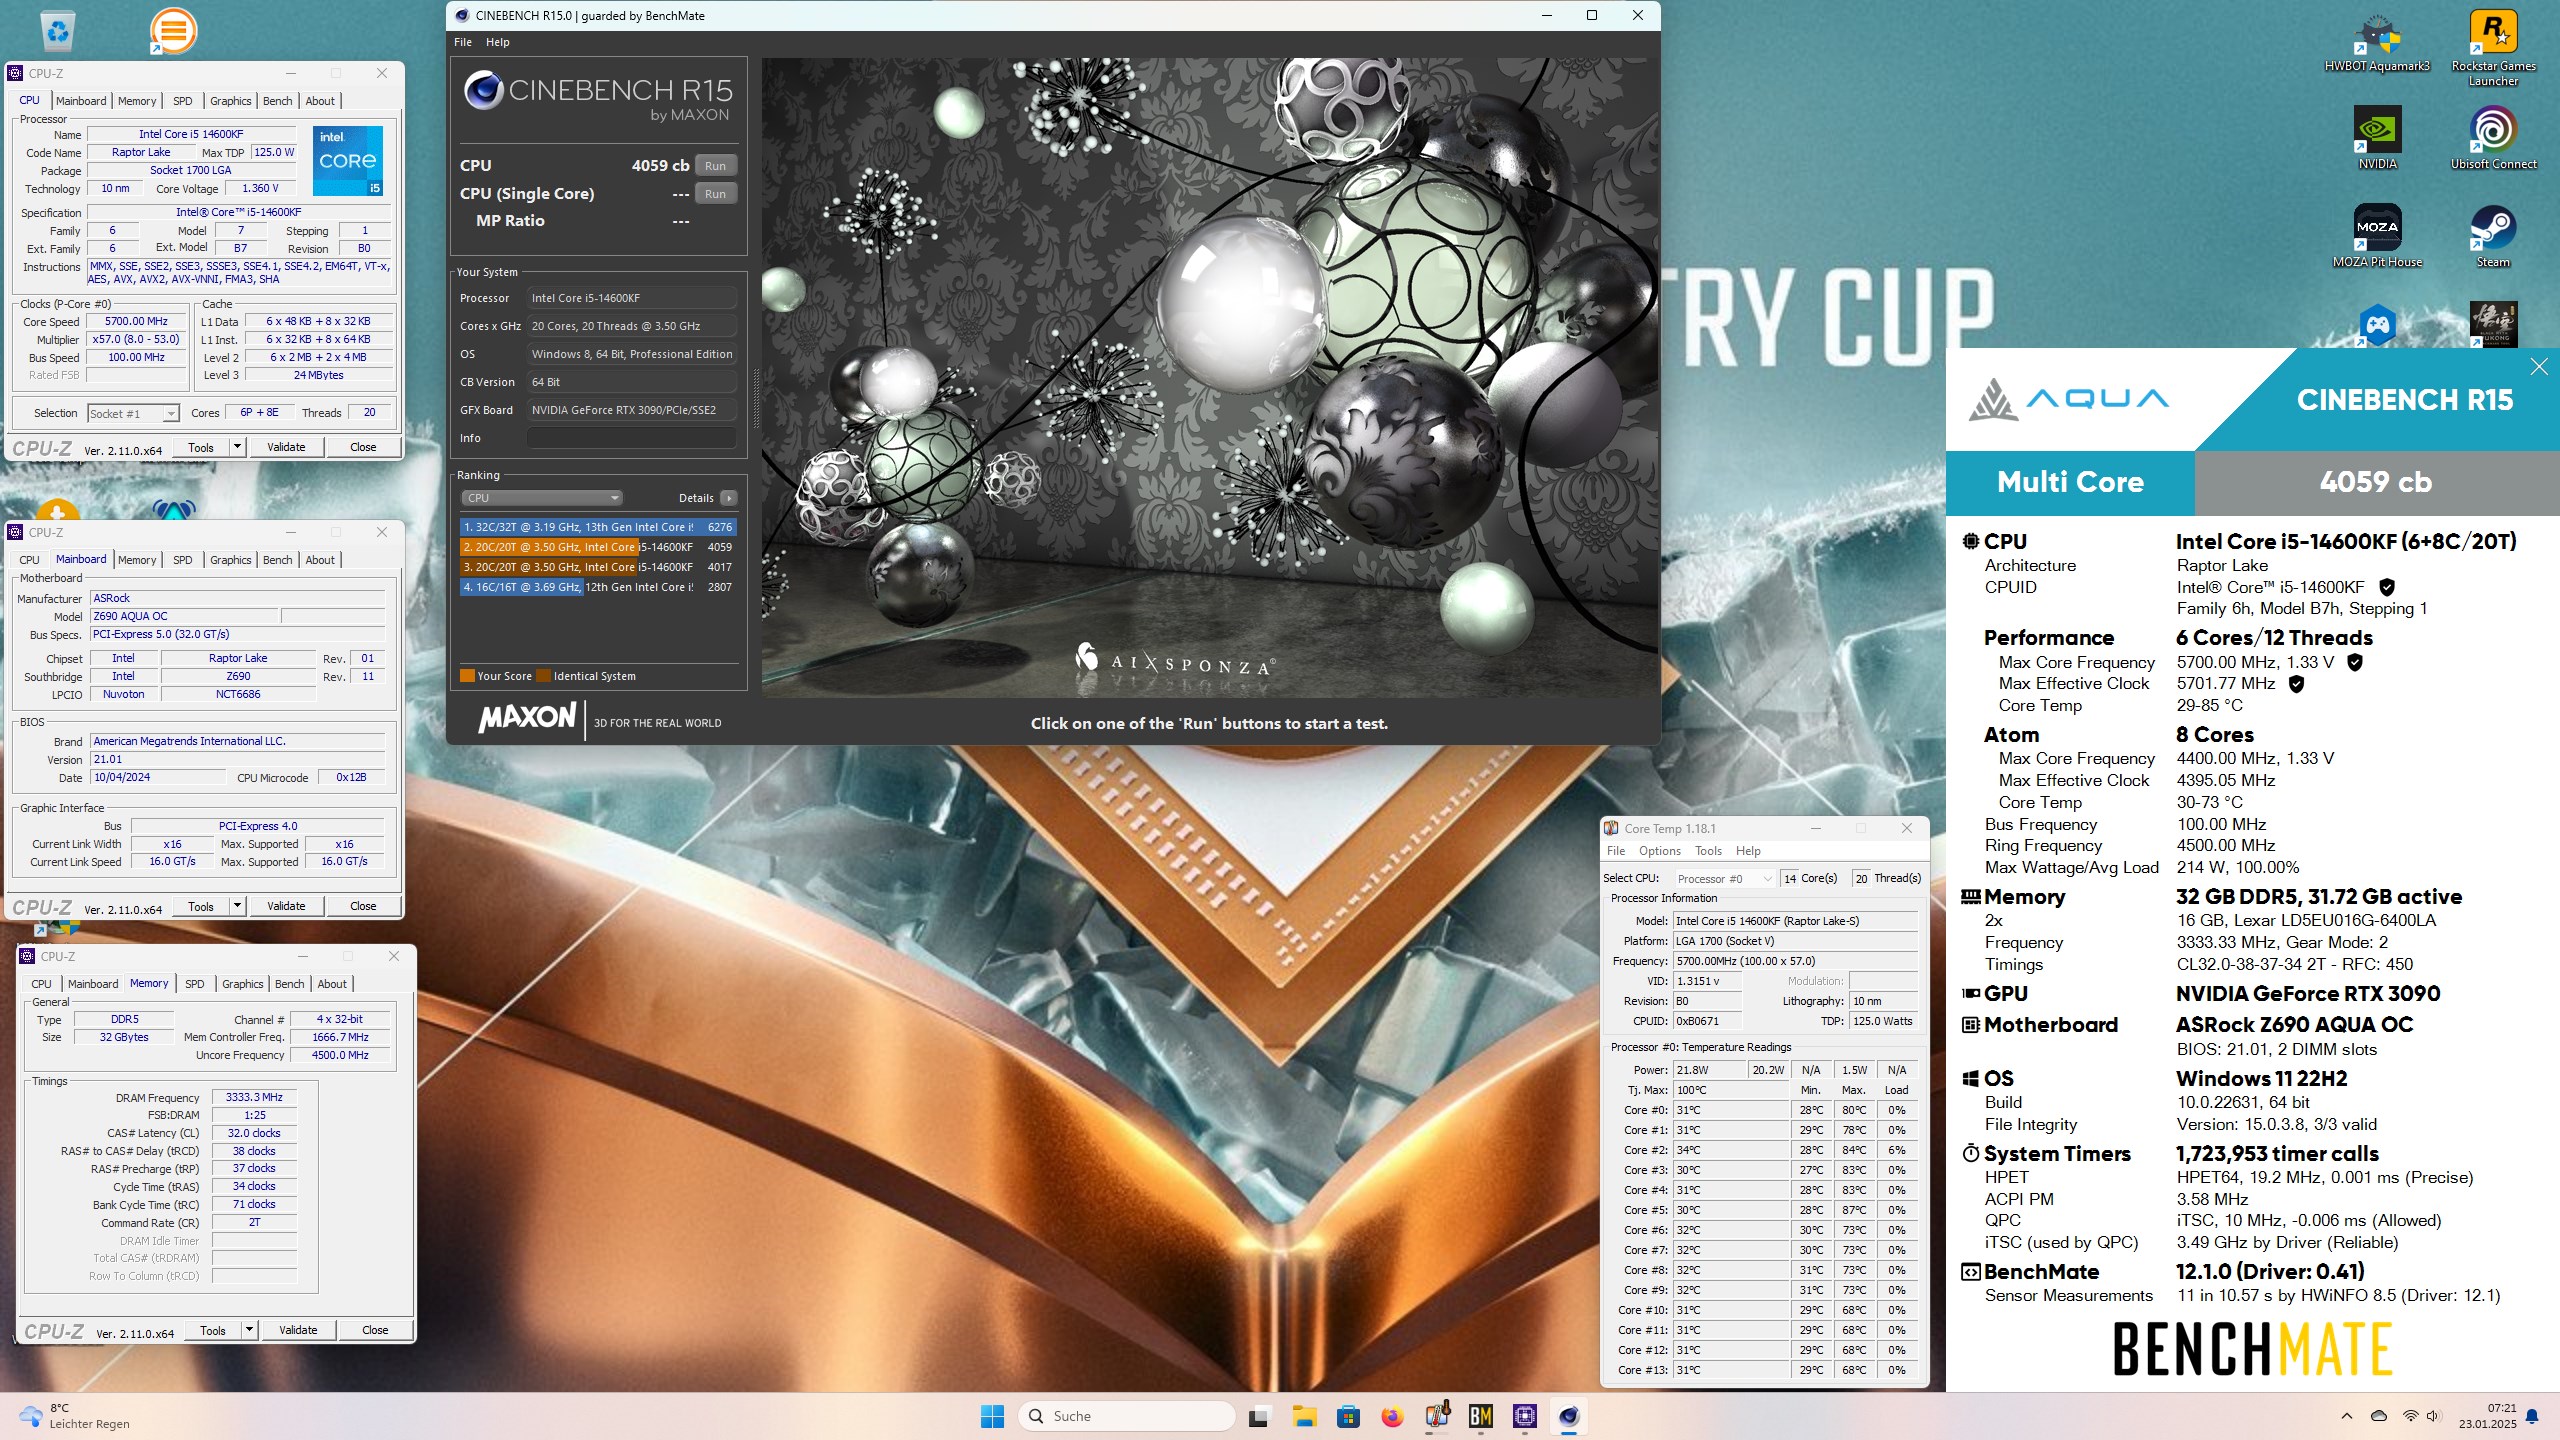Switch to Core Temp in the taskbar
This screenshot has height=1440, width=2560.
pyautogui.click(x=1437, y=1416)
